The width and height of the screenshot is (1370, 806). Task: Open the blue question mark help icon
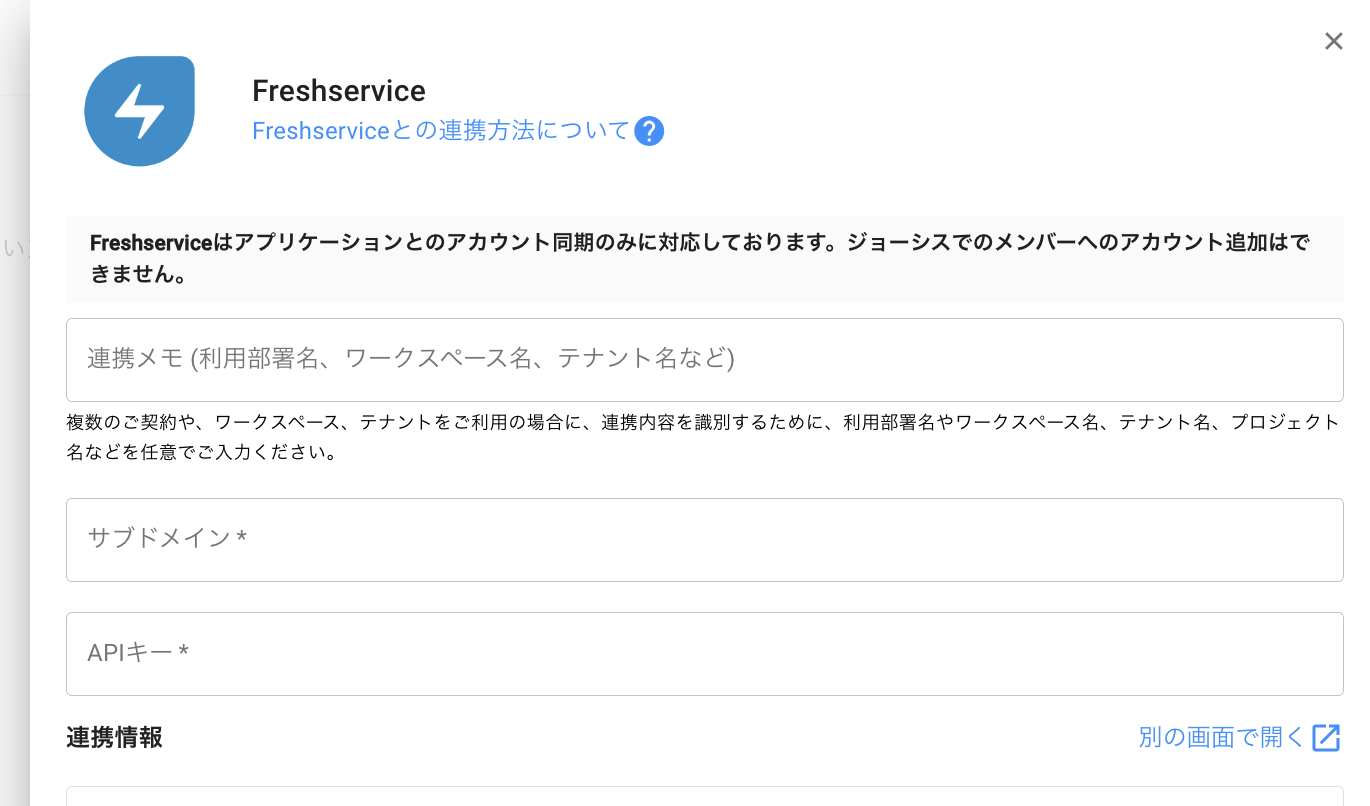[x=649, y=131]
